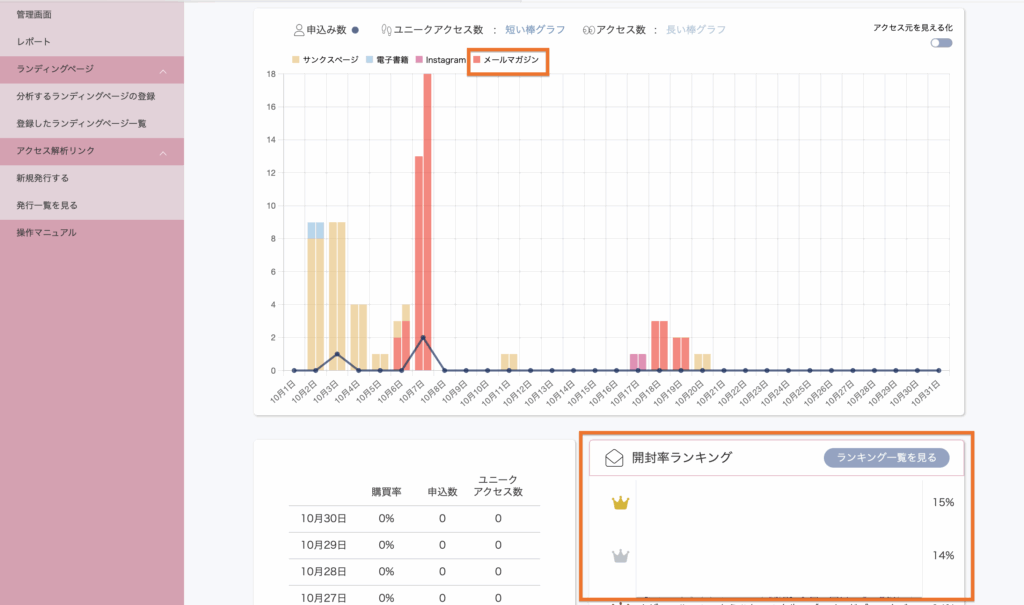This screenshot has width=1024, height=605.
Task: Click the gold crown rank icon
Action: click(x=620, y=503)
